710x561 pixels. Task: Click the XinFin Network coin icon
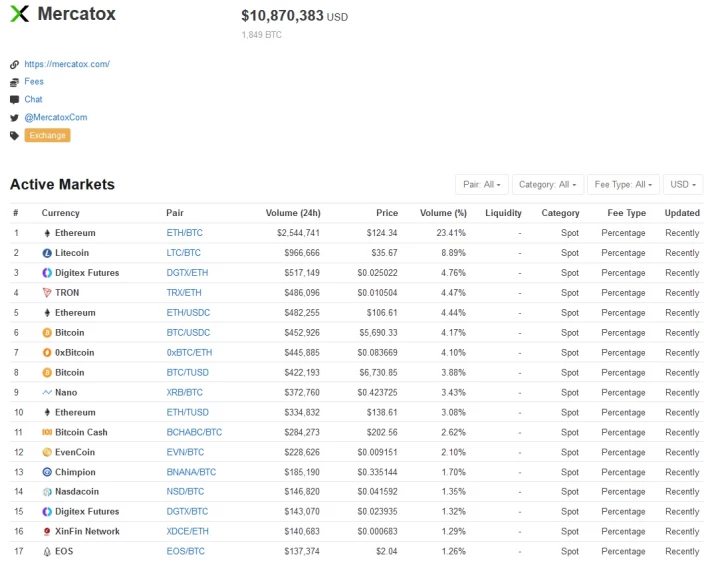(47, 532)
